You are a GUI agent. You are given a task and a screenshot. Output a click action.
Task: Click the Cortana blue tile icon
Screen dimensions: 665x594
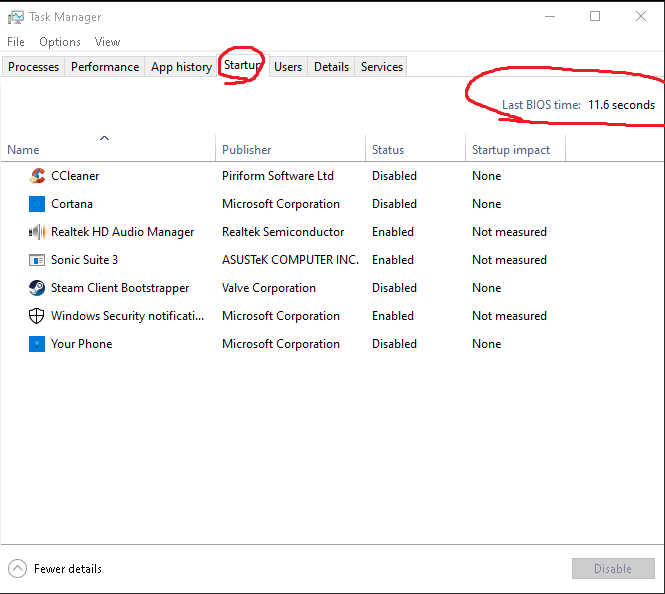37,204
